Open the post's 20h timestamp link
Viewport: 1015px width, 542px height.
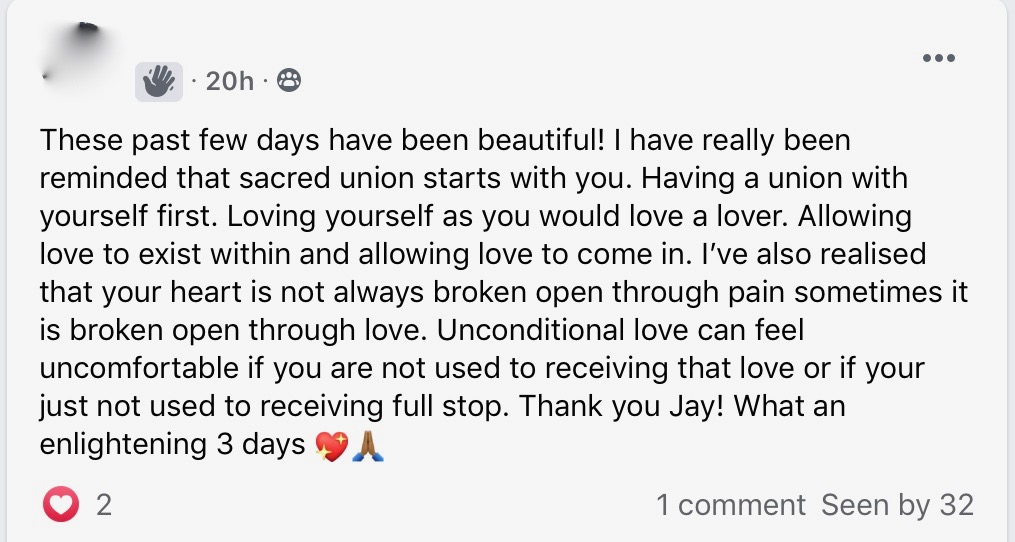(229, 81)
